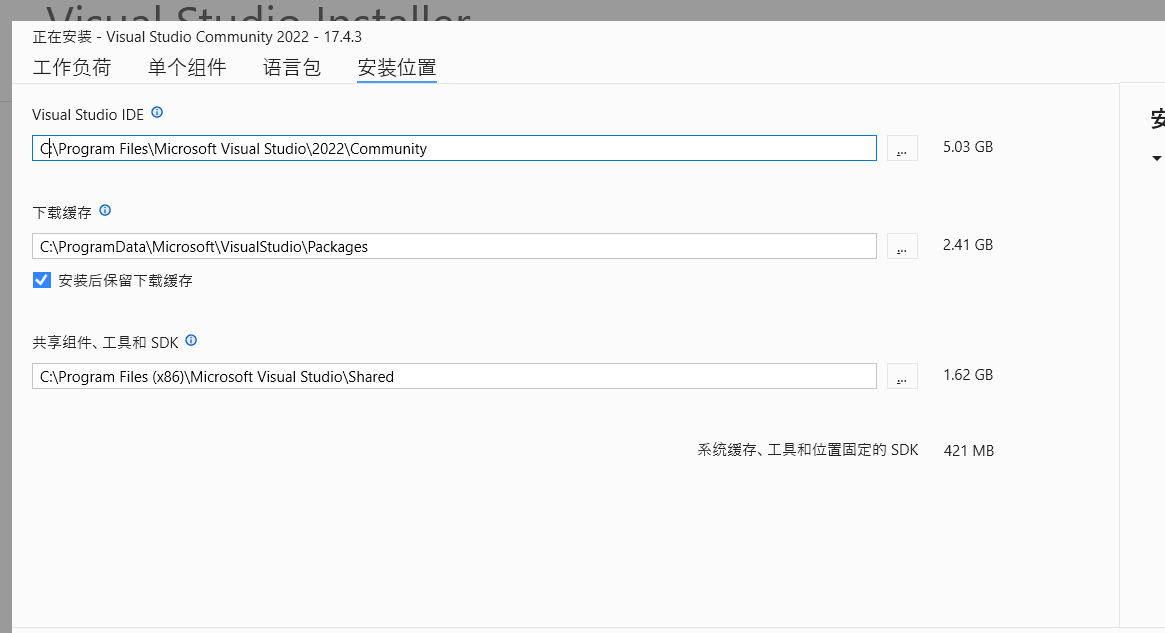Select the 2.41 GB size value
The image size is (1165, 633).
coord(968,245)
